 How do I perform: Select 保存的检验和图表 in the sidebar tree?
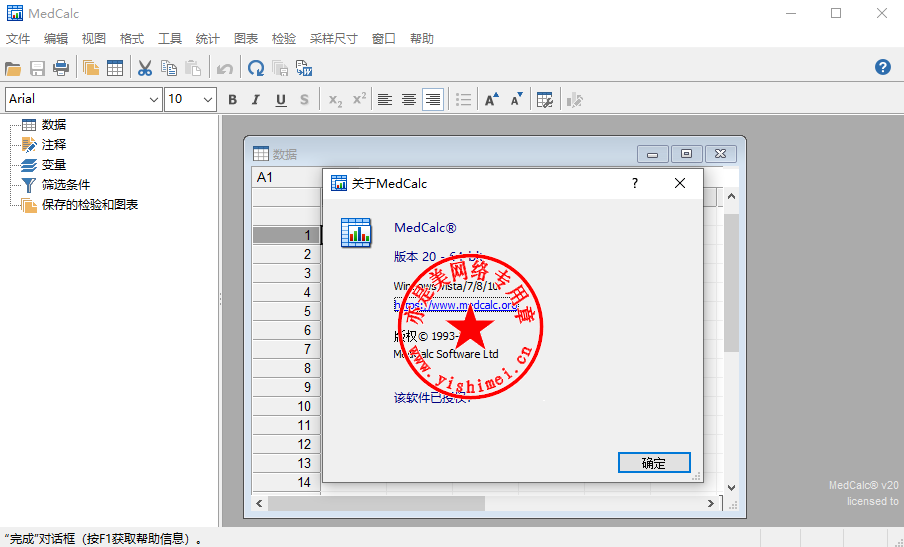click(90, 205)
